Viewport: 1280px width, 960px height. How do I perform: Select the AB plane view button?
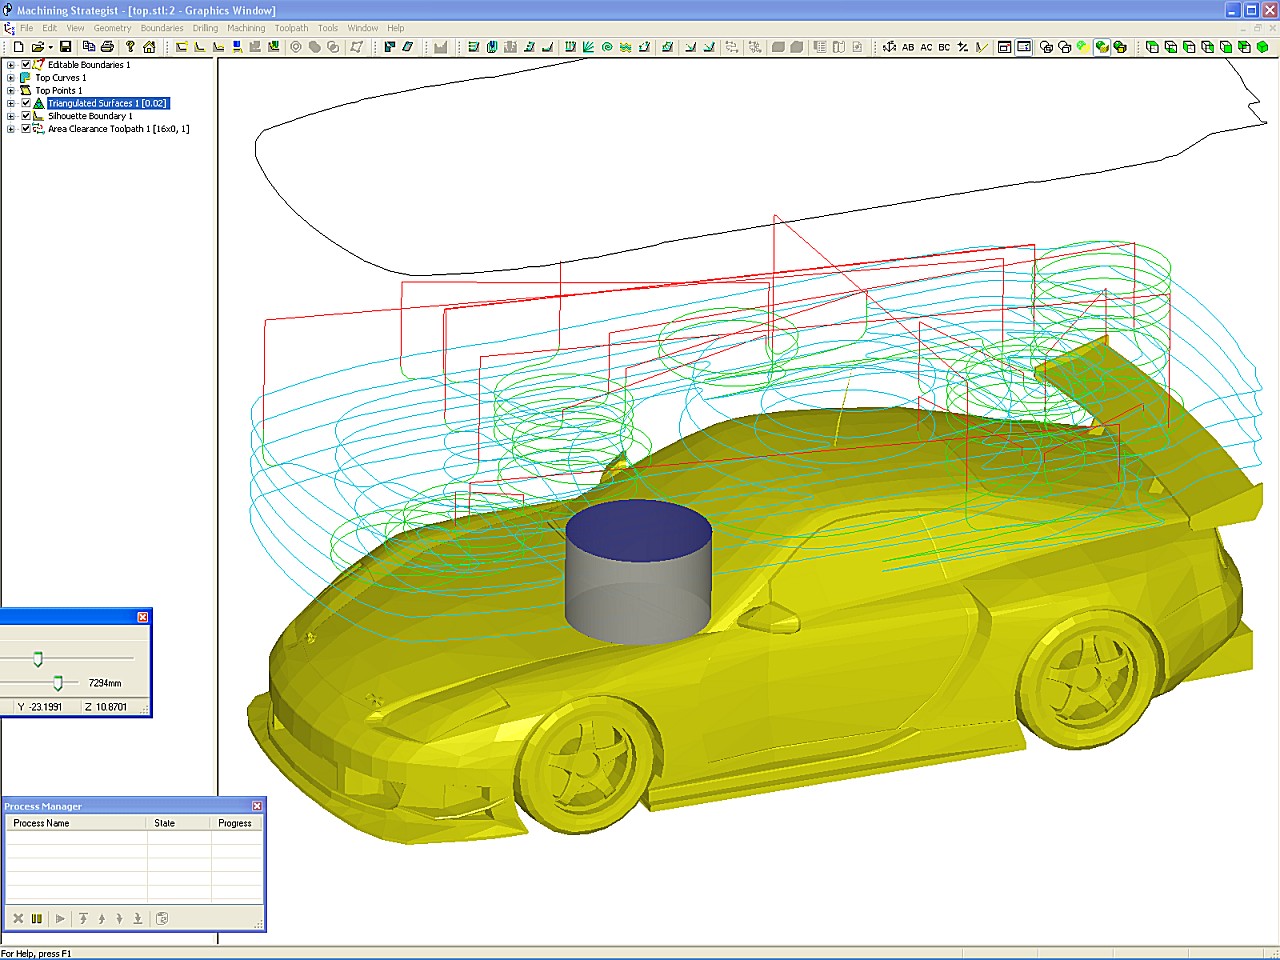click(x=908, y=47)
